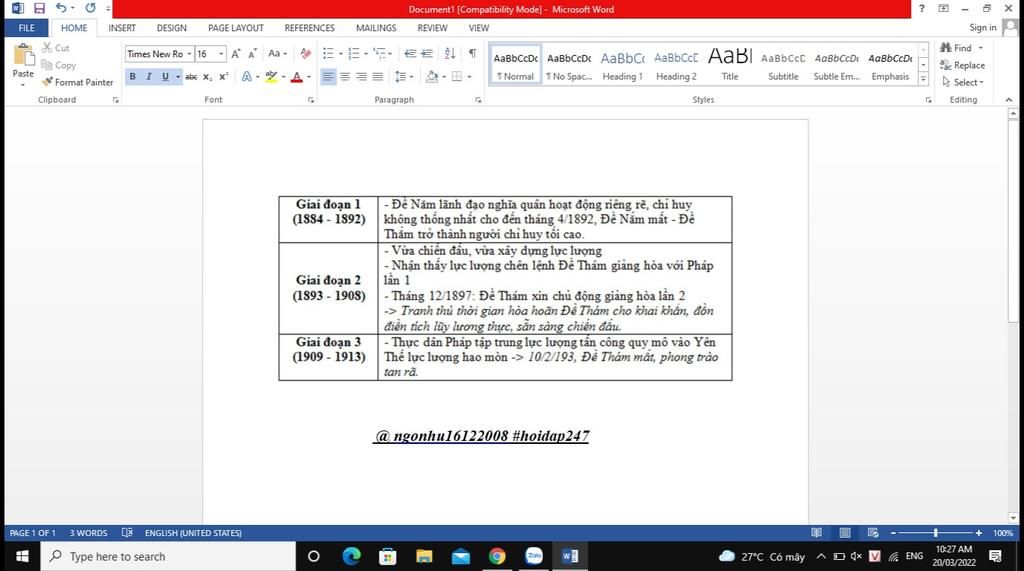Viewport: 1024px width, 571px height.
Task: Click the 3 WORDS count in status bar
Action: [x=88, y=533]
